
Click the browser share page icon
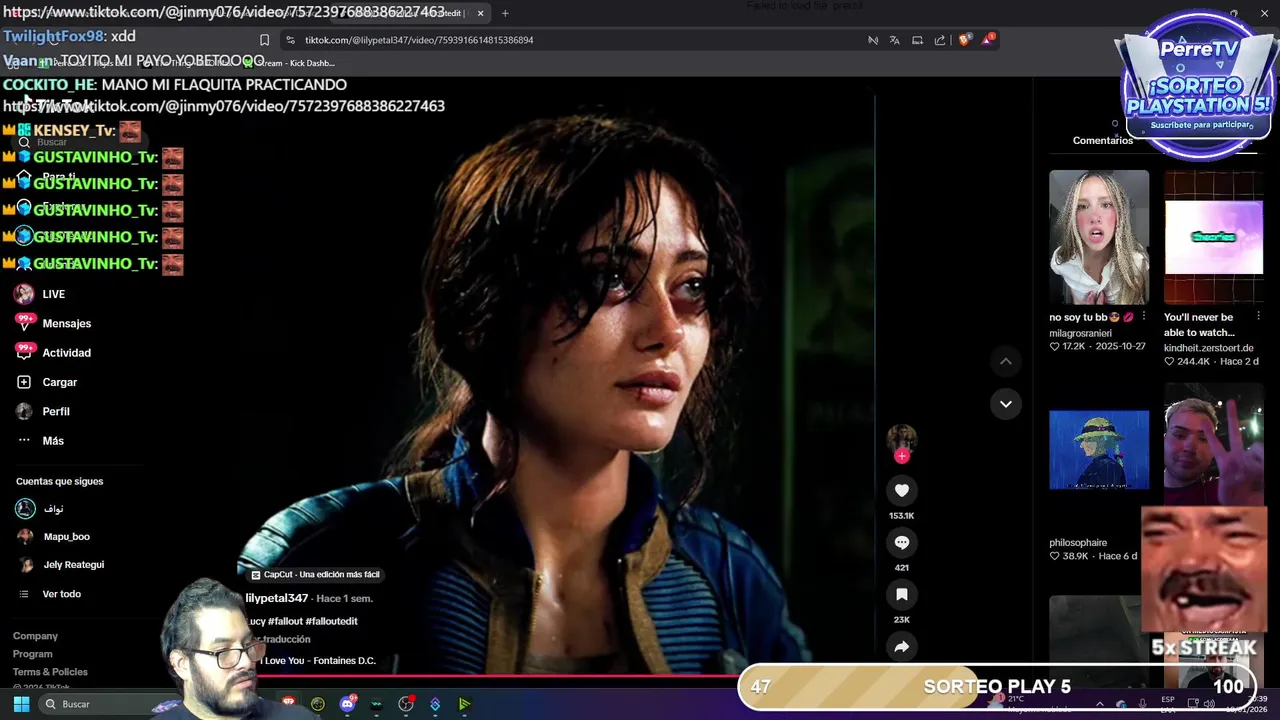click(x=940, y=40)
